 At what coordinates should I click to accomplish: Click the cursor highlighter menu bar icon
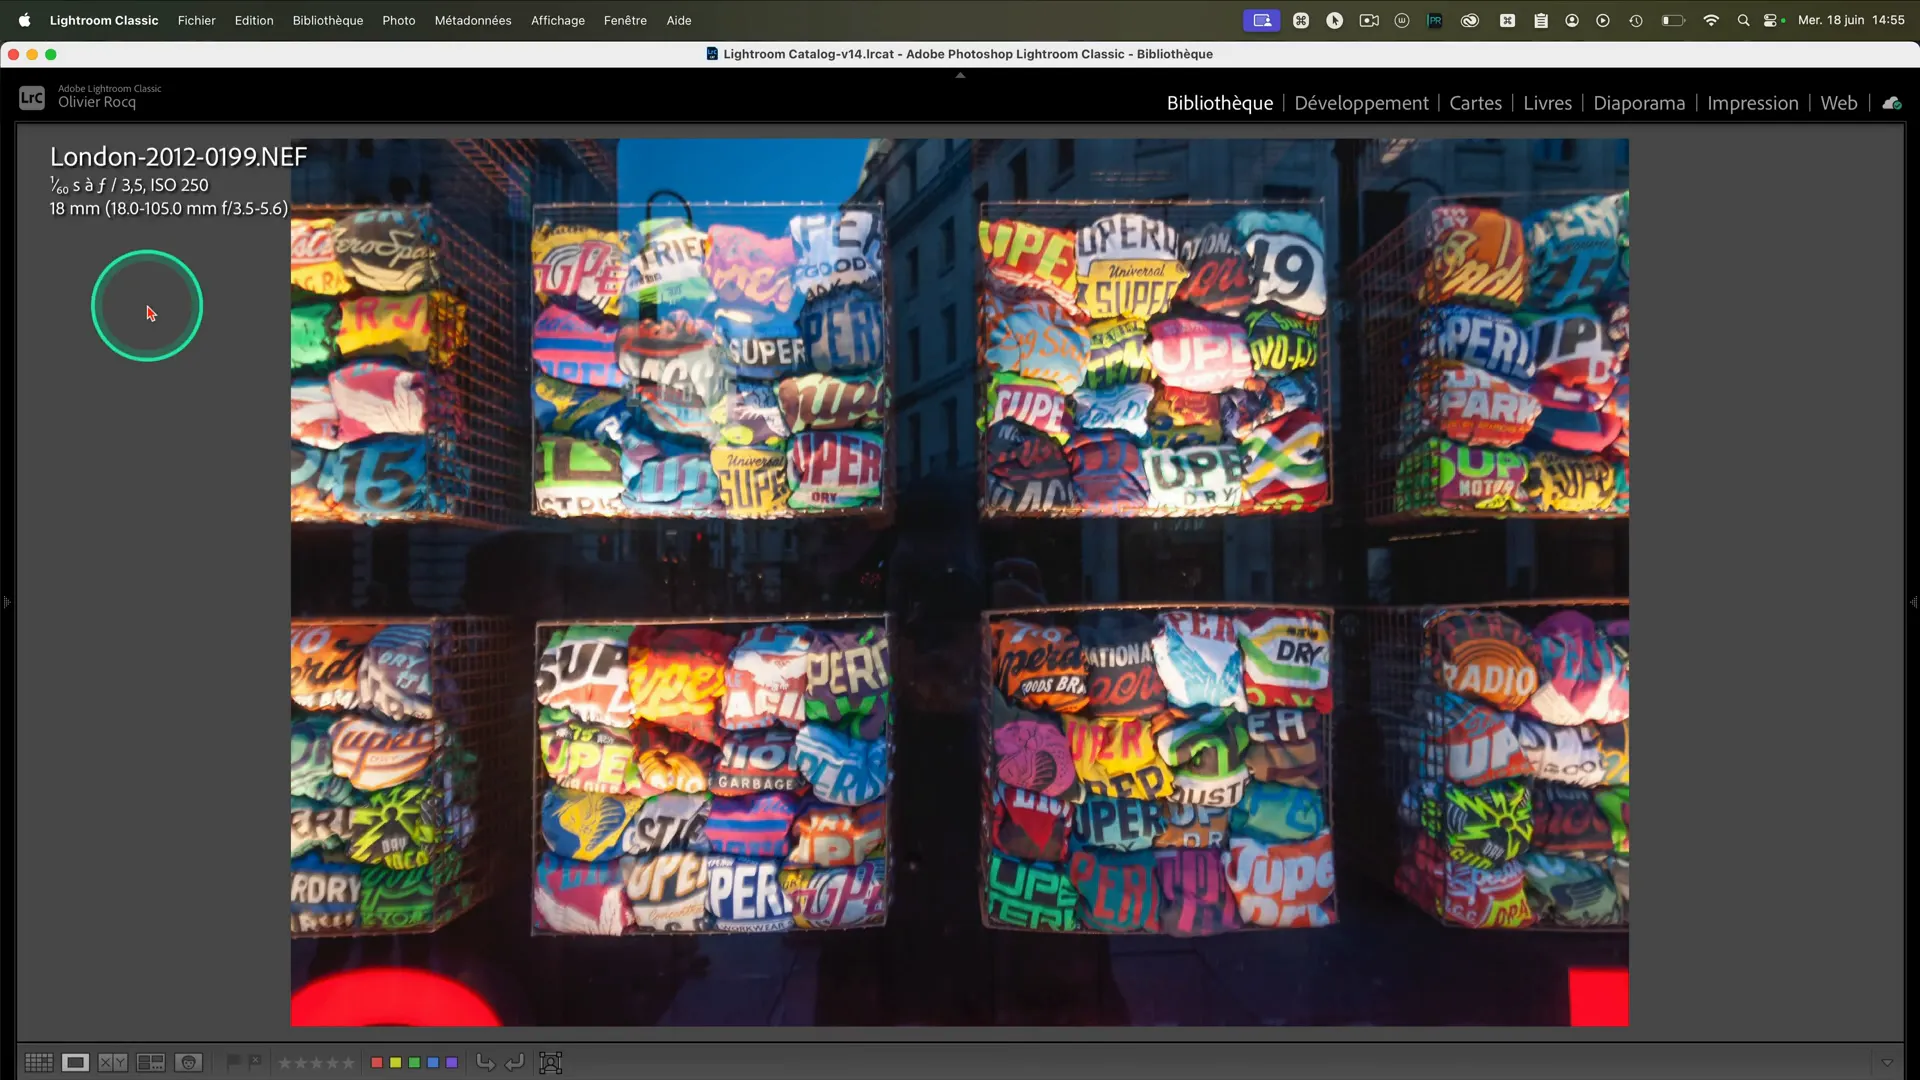pos(1334,20)
